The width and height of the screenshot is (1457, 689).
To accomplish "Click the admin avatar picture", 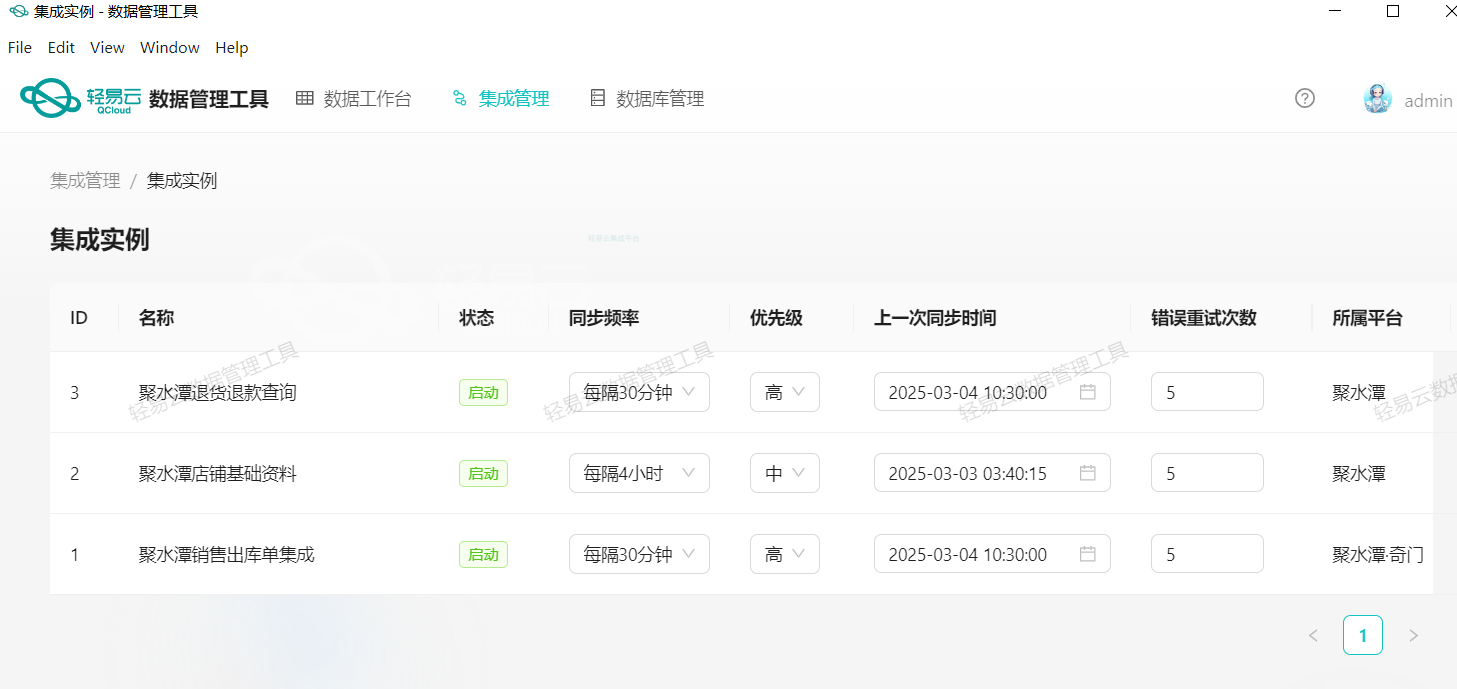I will [1377, 99].
